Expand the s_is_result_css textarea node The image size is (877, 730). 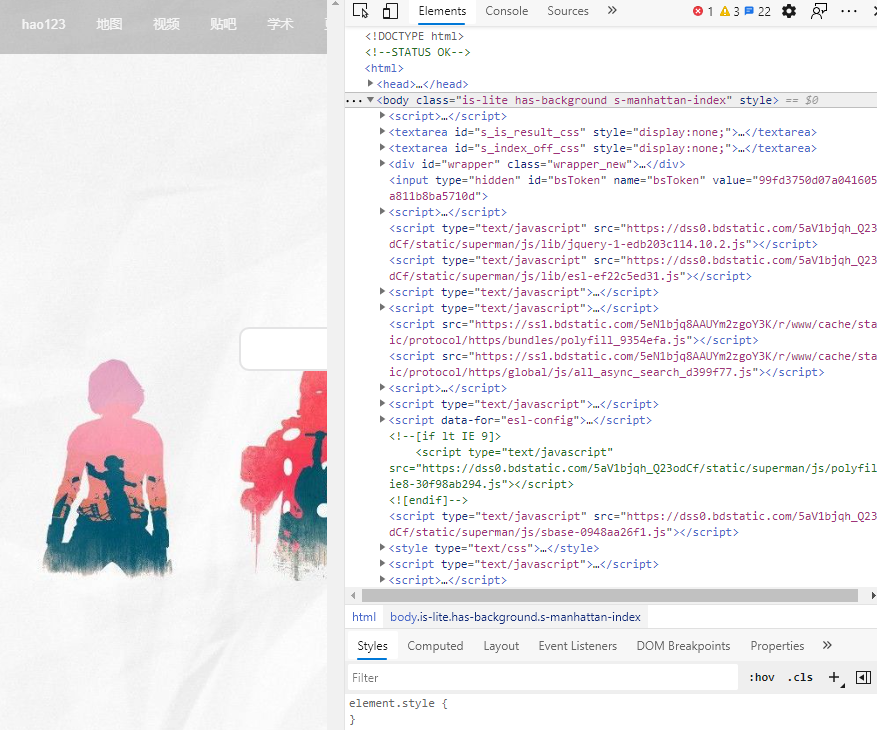[x=383, y=131]
